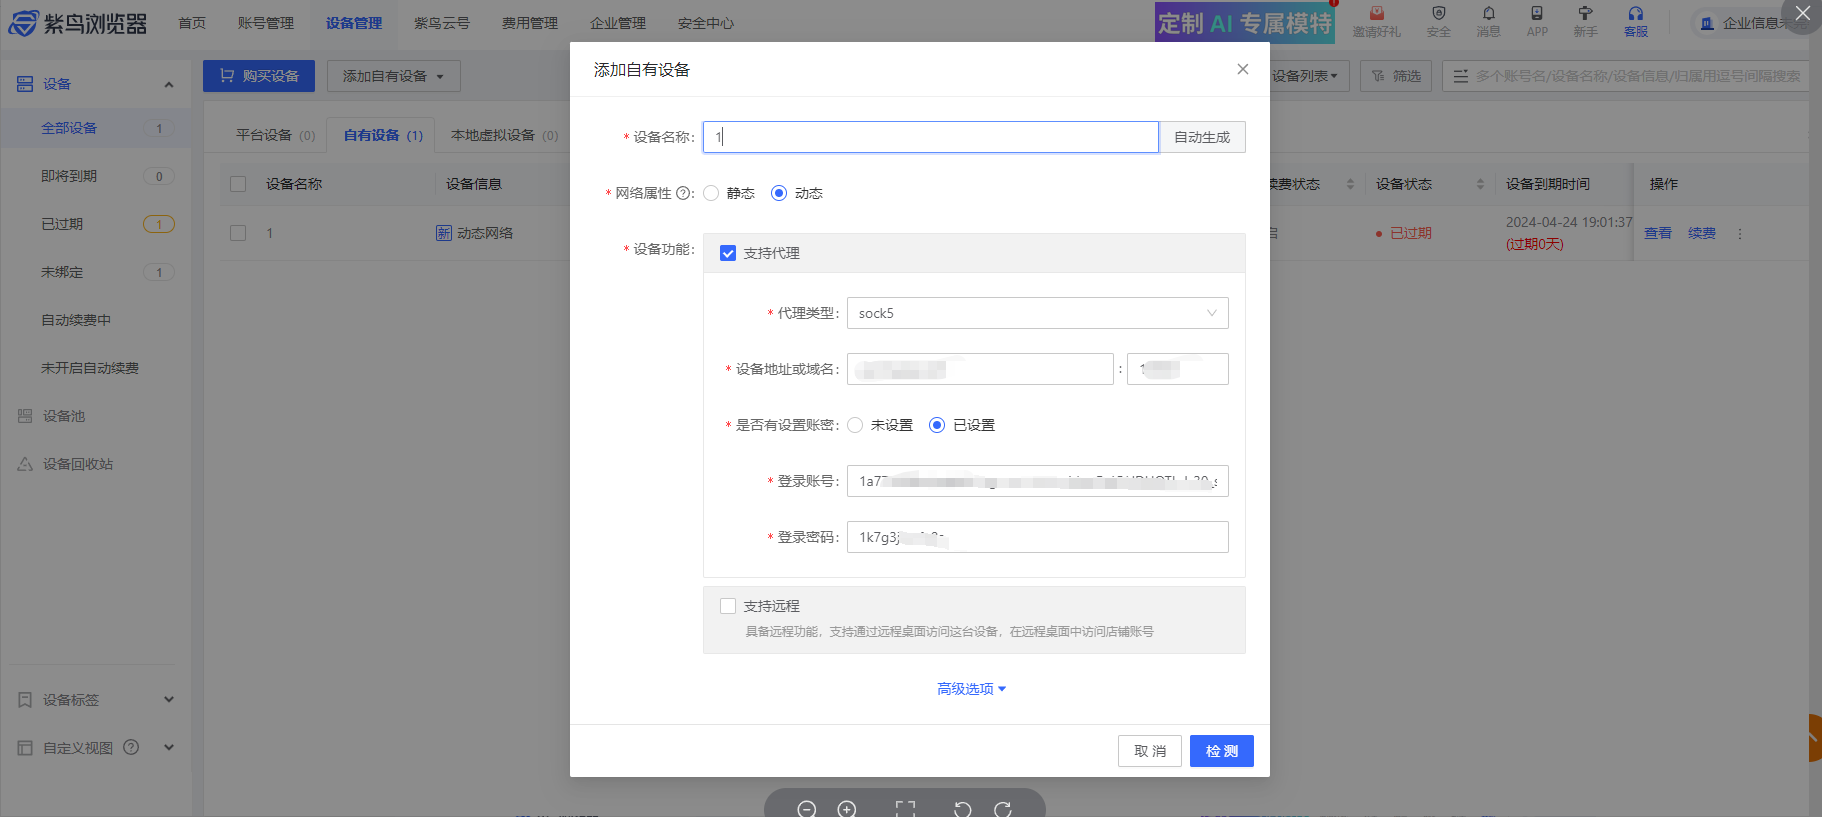1822x817 pixels.
Task: Click the rotate counterclockwise icon
Action: coord(962,809)
